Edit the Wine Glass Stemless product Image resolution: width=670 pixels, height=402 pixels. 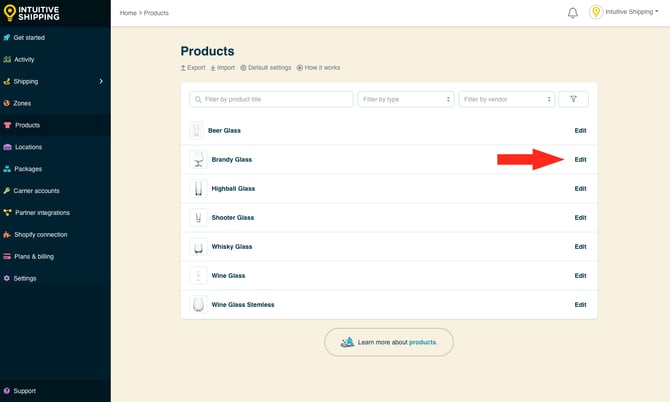coord(580,305)
